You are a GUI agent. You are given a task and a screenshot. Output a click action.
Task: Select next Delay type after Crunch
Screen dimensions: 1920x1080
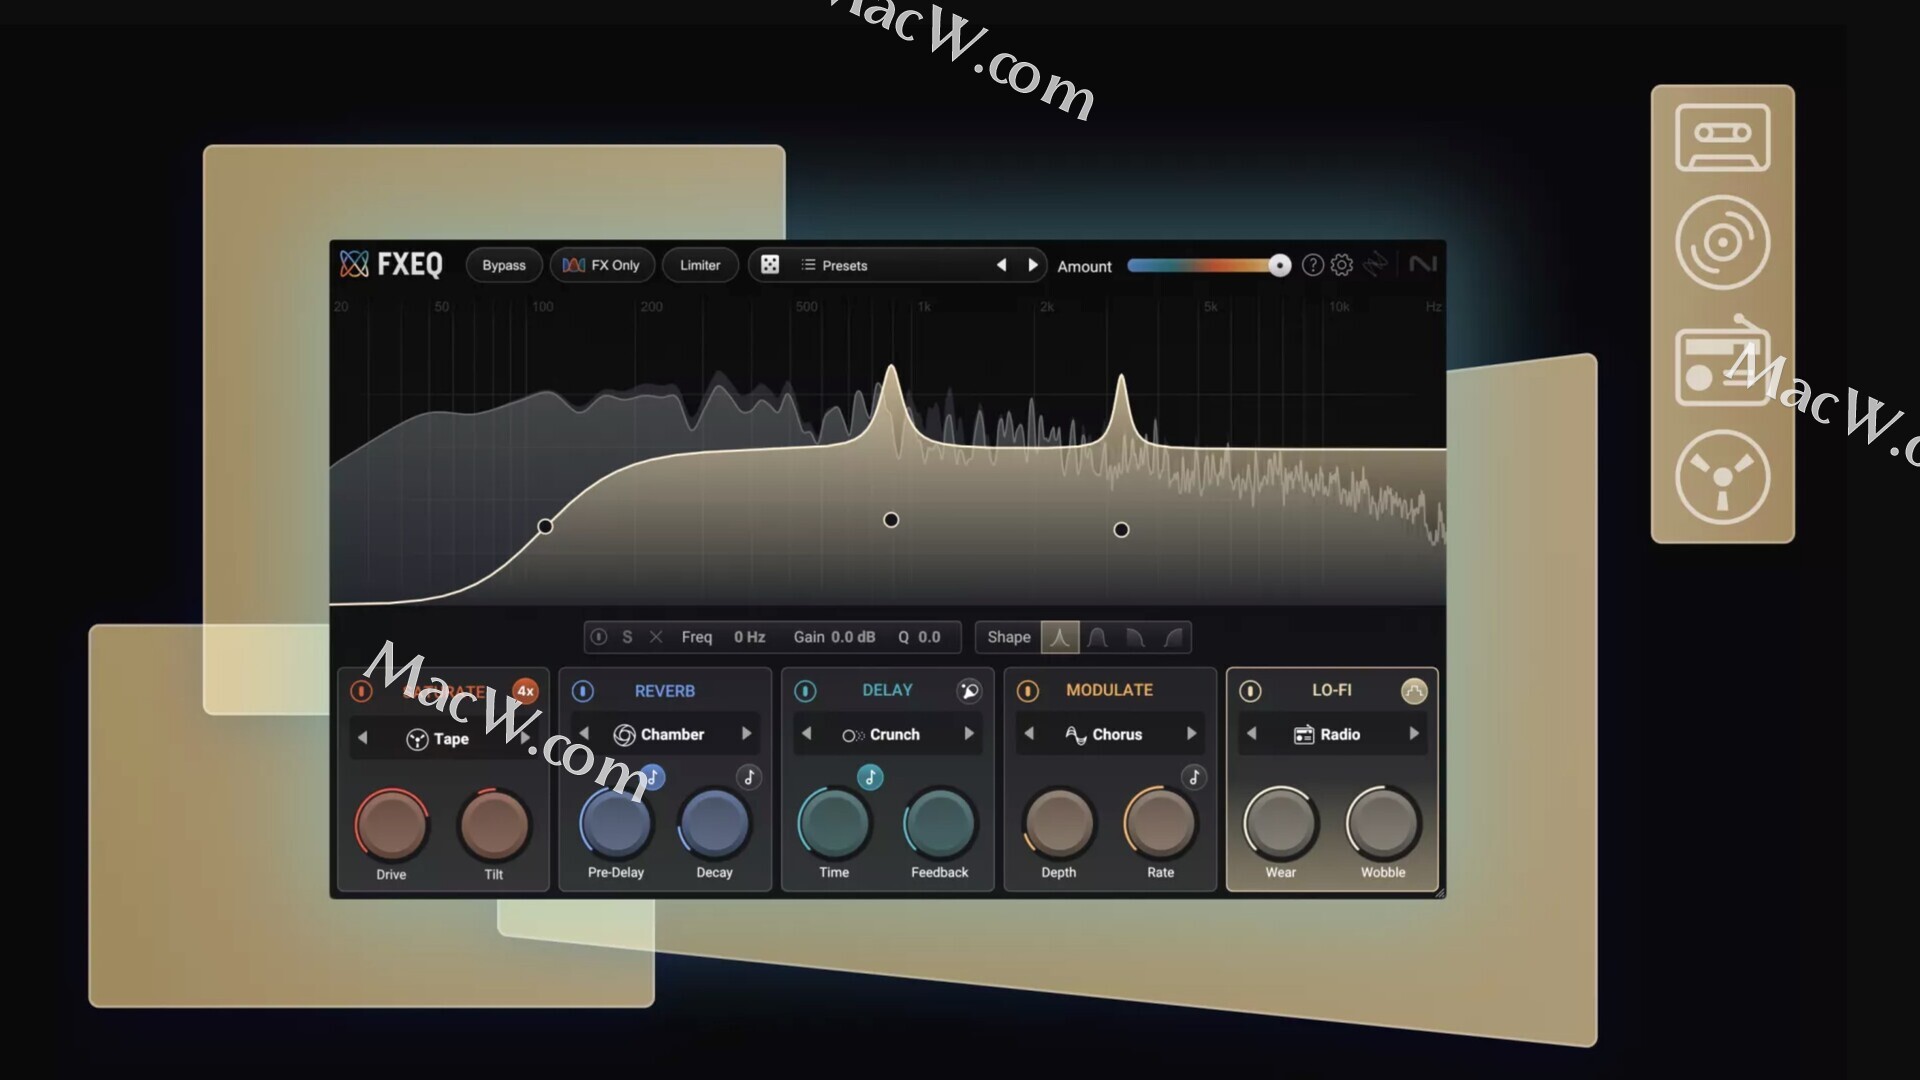pos(968,734)
